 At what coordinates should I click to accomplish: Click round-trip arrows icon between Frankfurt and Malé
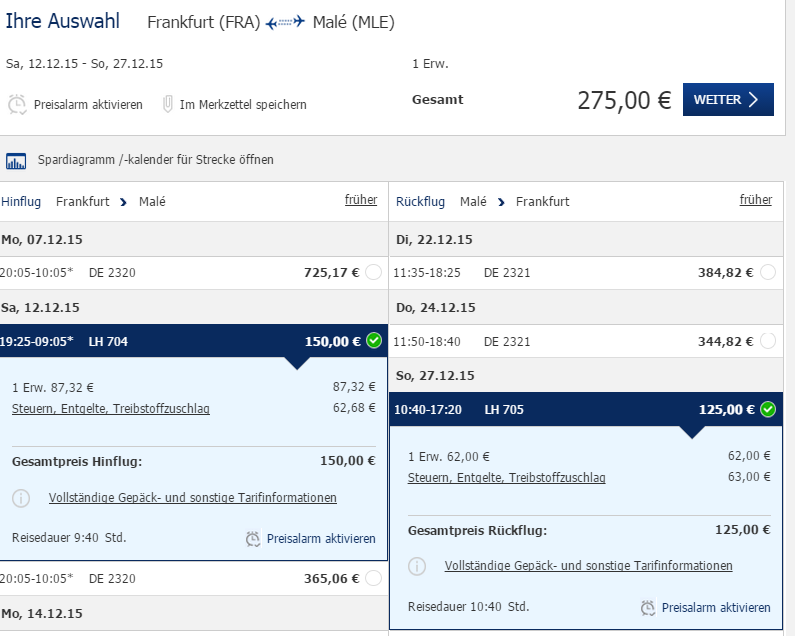[x=285, y=22]
